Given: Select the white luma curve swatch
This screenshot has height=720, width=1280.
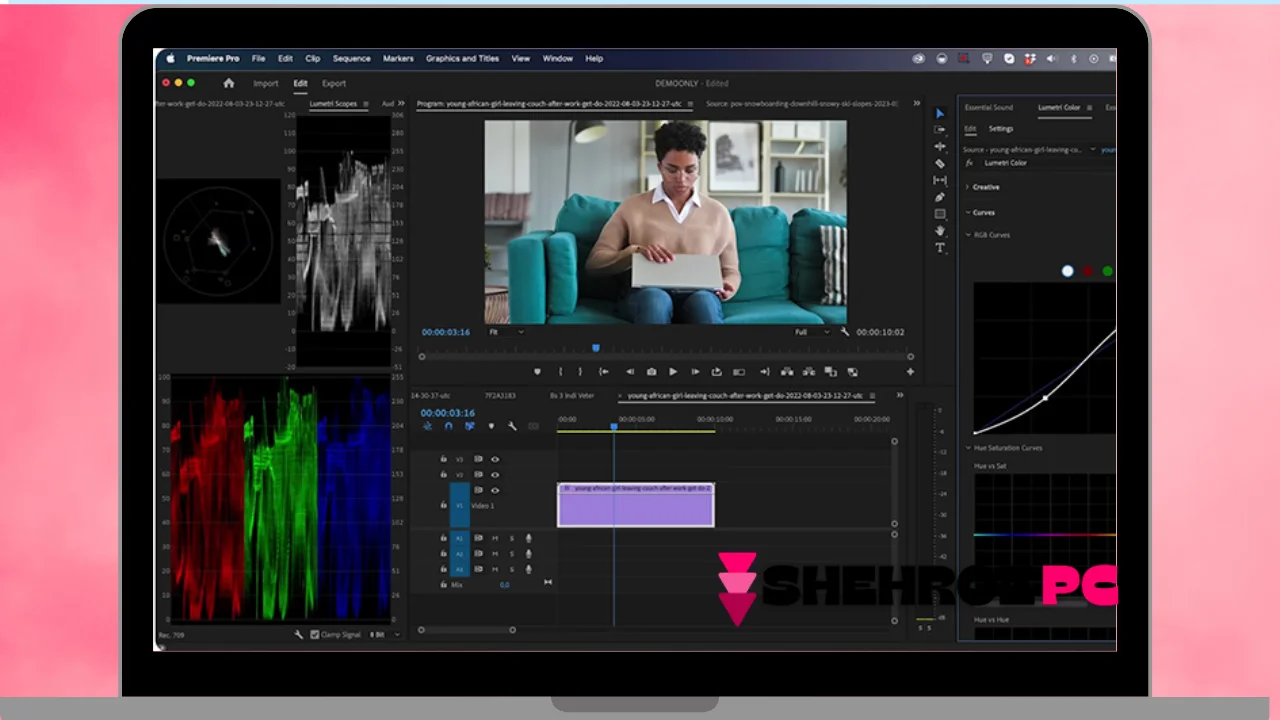Looking at the screenshot, I should click(1067, 271).
